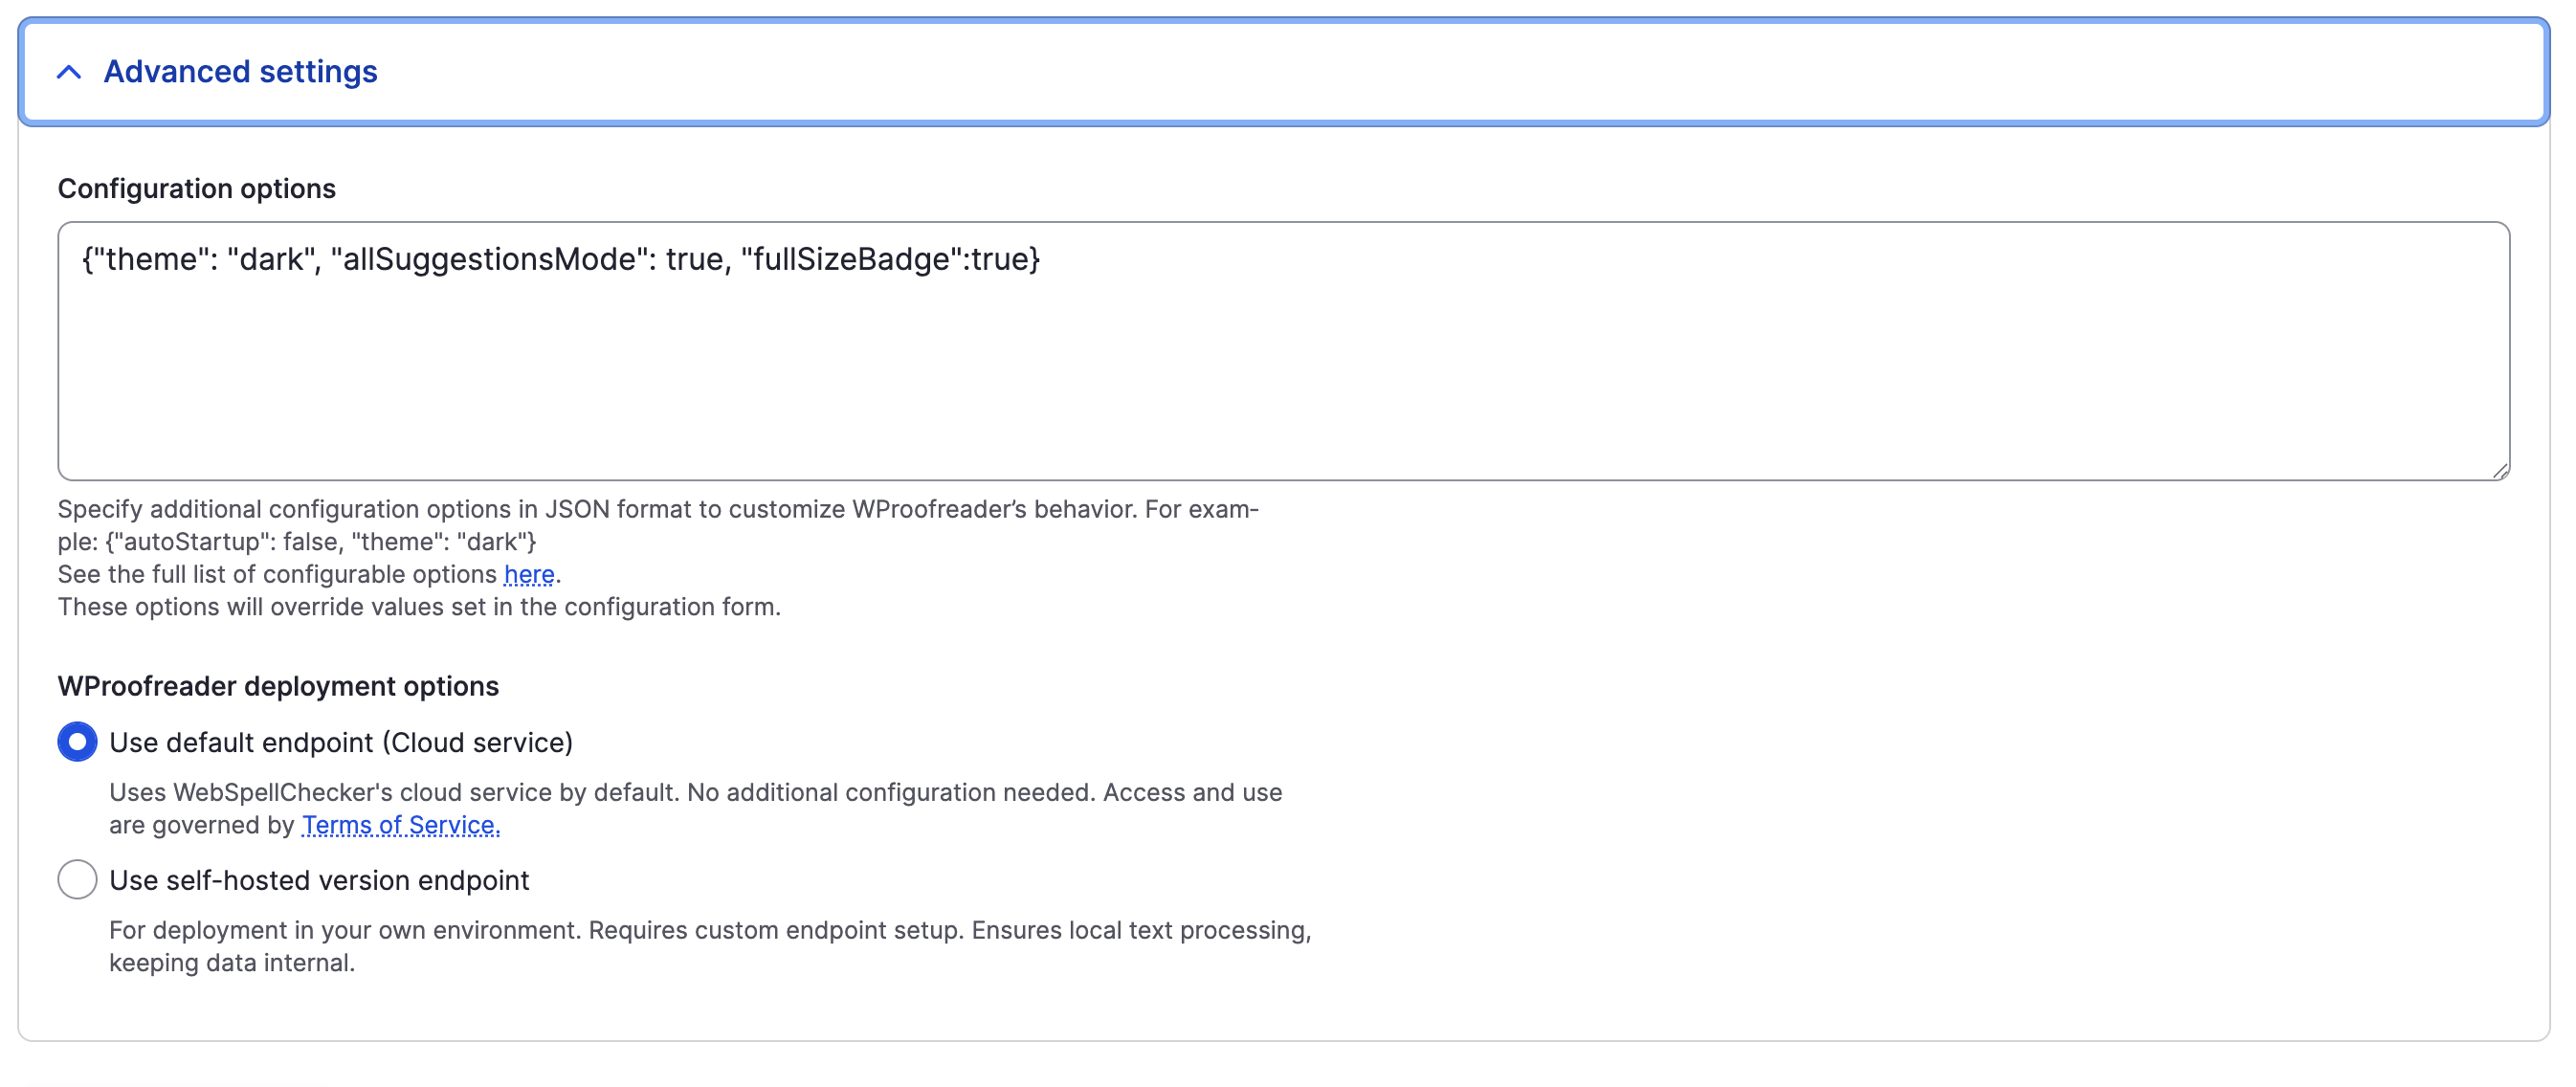2576x1087 pixels.
Task: Click empty area of Configuration options textarea
Action: tap(1280, 380)
